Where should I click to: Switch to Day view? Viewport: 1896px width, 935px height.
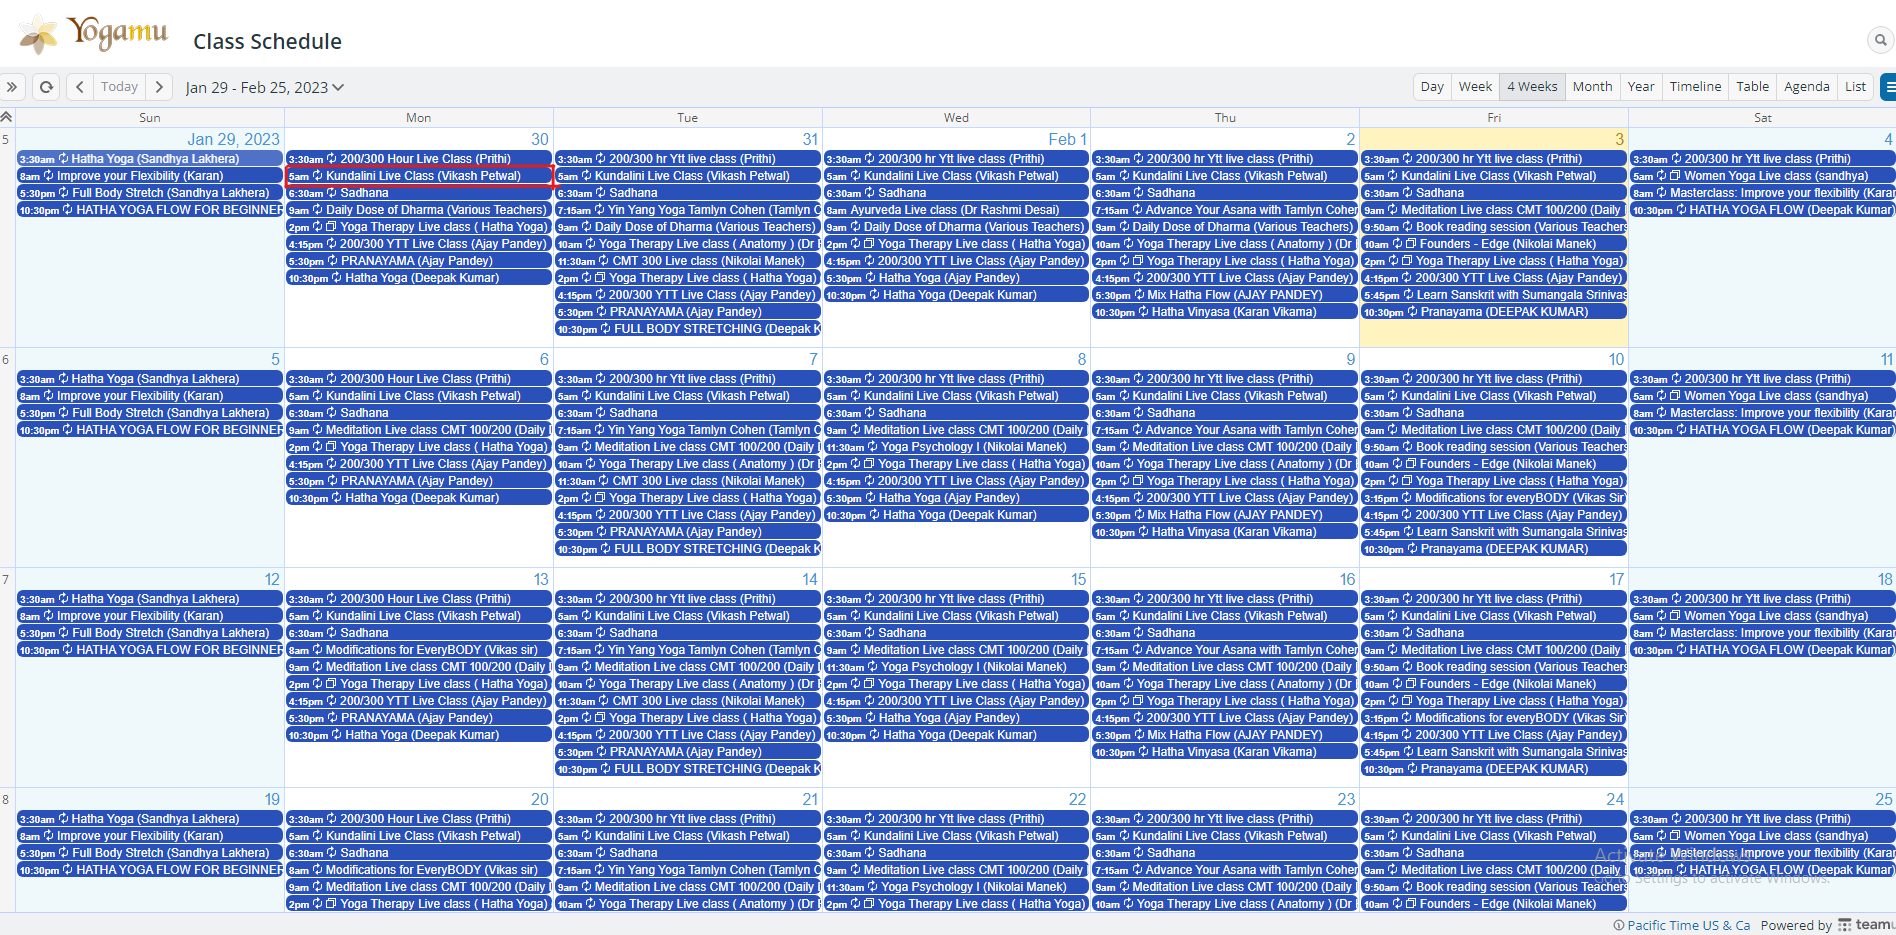click(1432, 87)
